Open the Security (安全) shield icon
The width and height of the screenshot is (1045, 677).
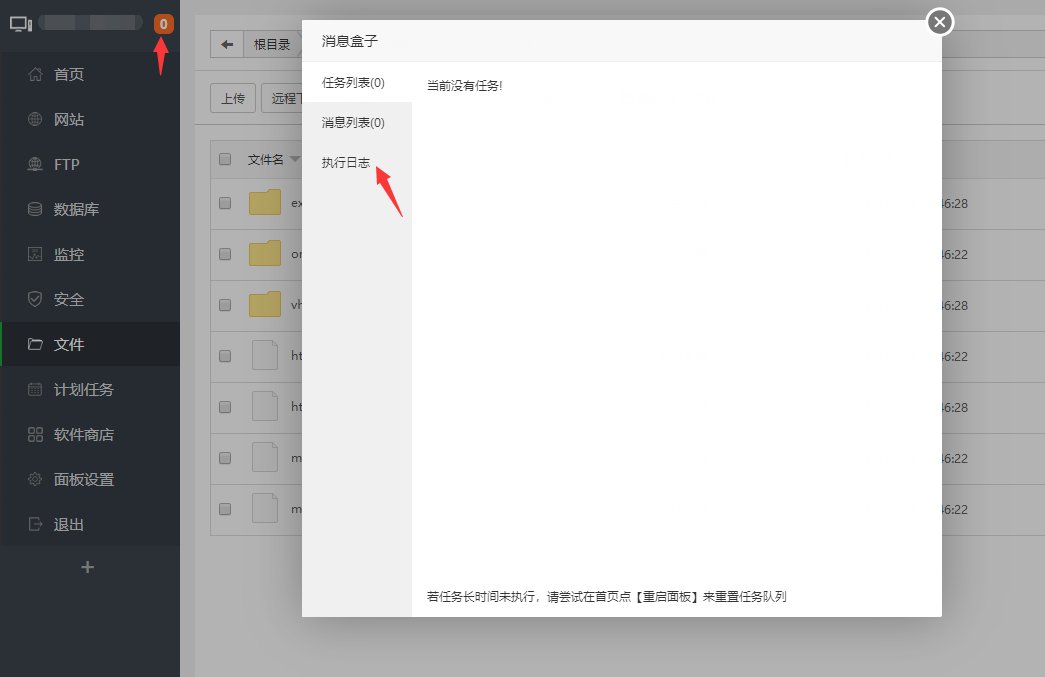(36, 299)
